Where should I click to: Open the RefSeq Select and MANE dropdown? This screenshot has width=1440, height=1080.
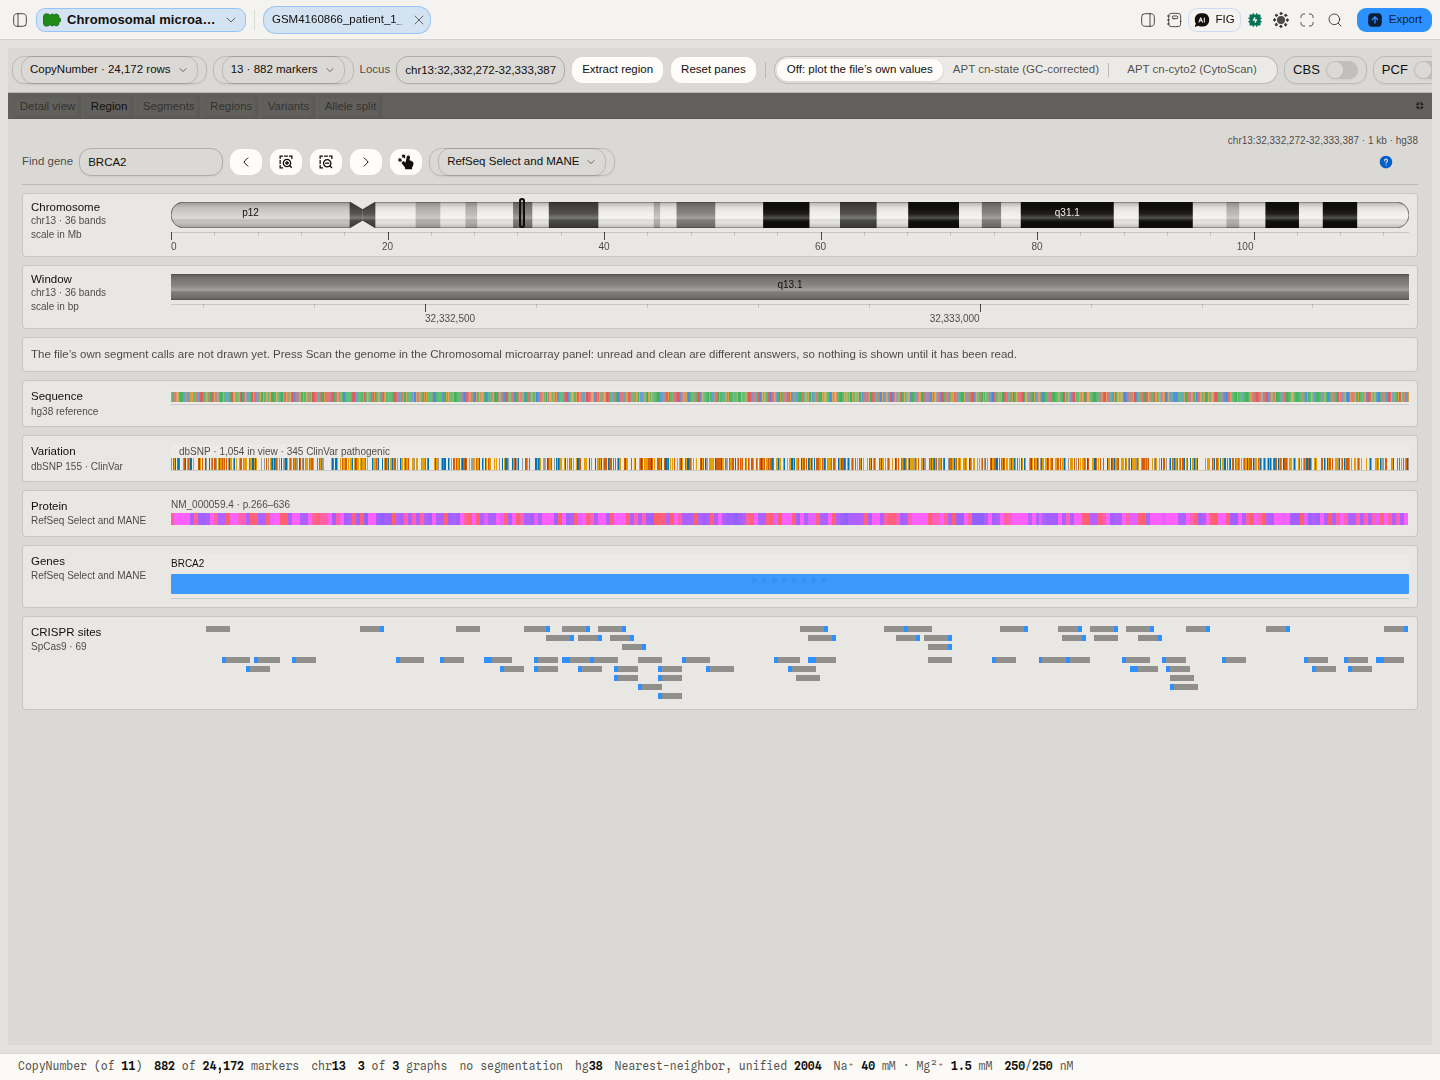pos(521,162)
